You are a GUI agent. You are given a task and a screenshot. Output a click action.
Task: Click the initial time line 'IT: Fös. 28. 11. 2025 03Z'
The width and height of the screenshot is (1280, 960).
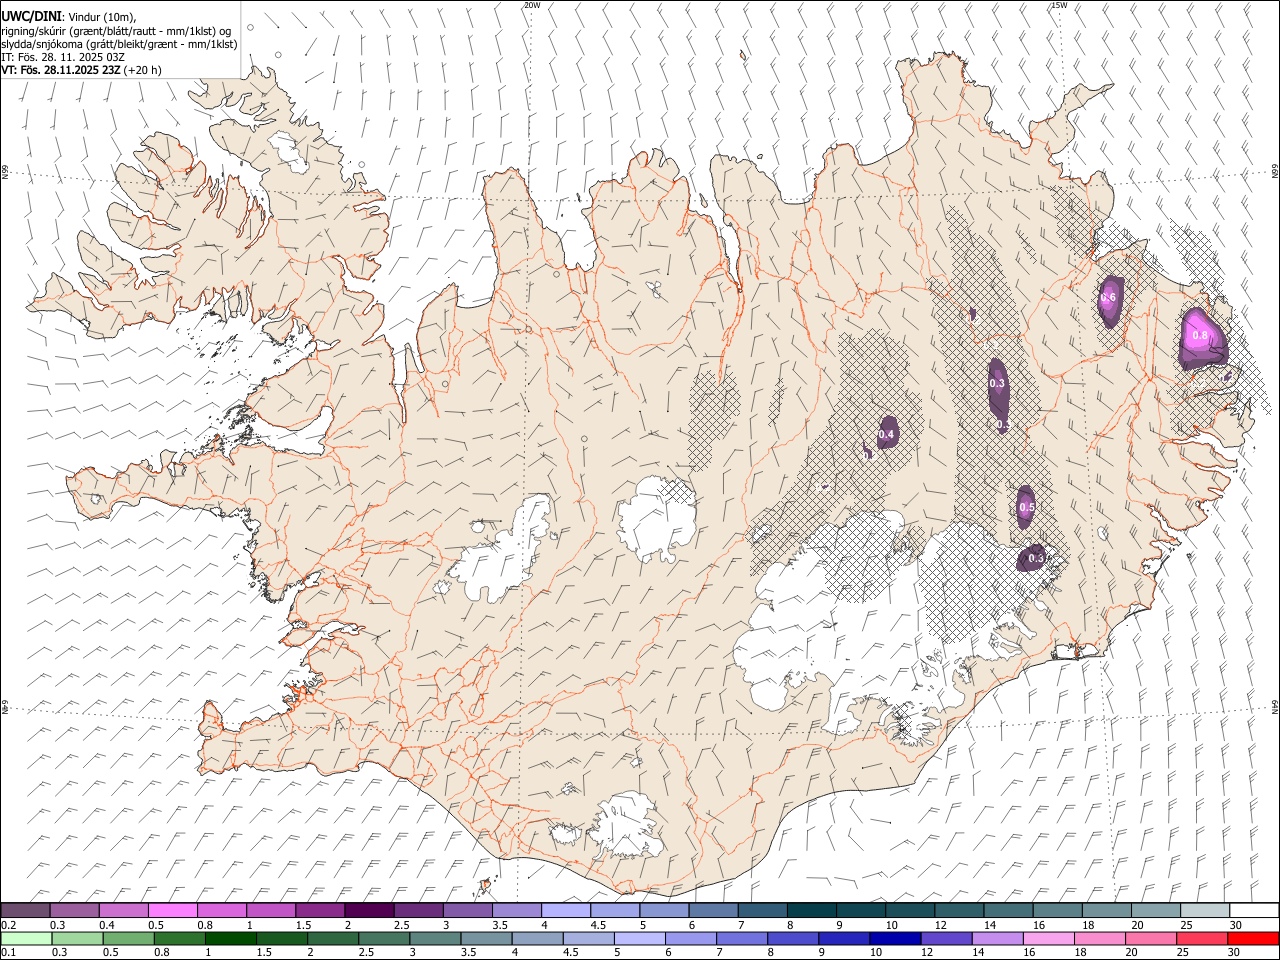click(63, 57)
